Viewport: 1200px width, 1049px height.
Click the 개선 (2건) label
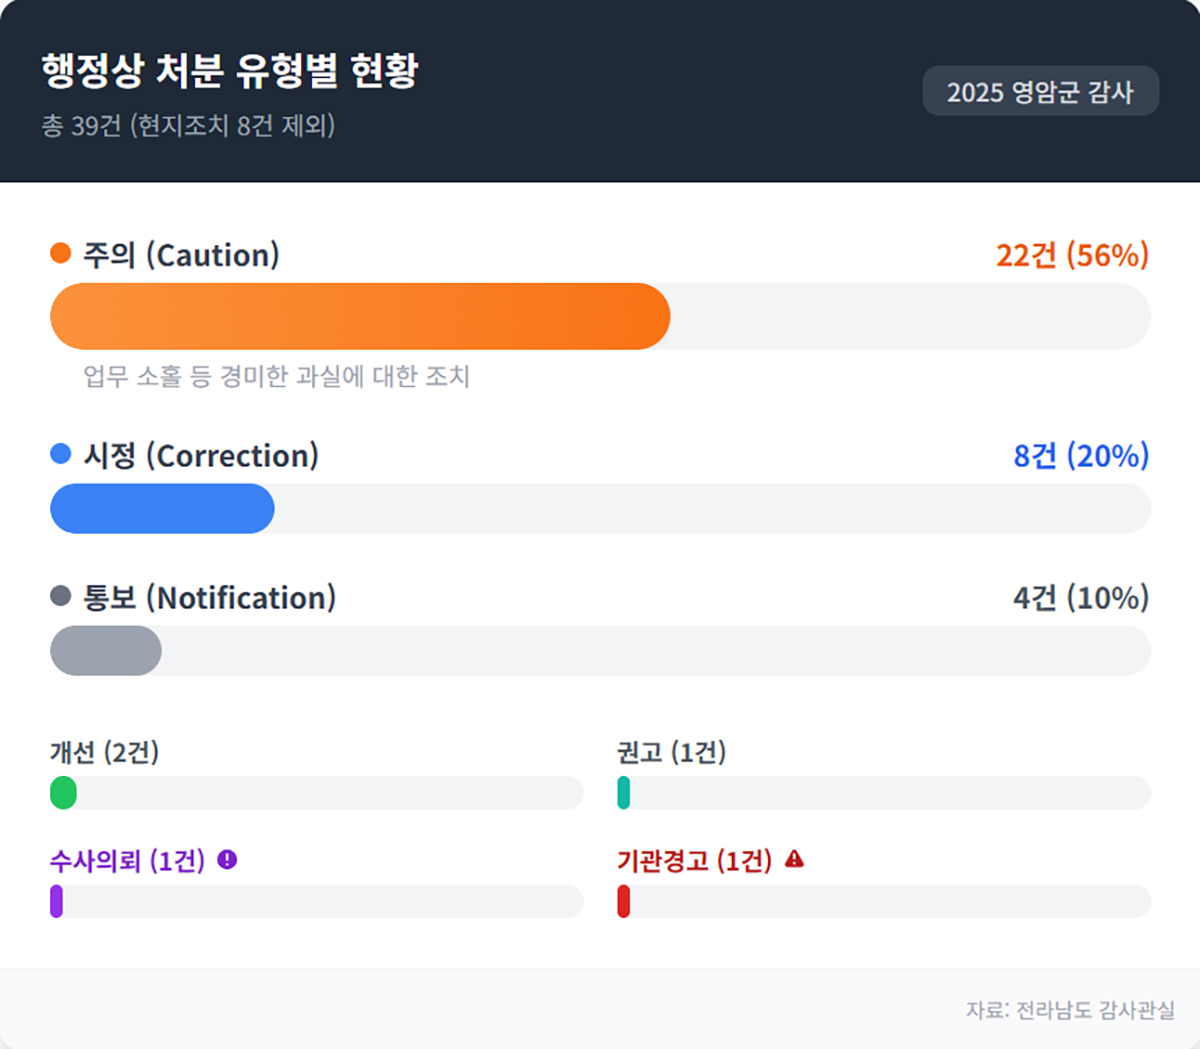click(105, 752)
